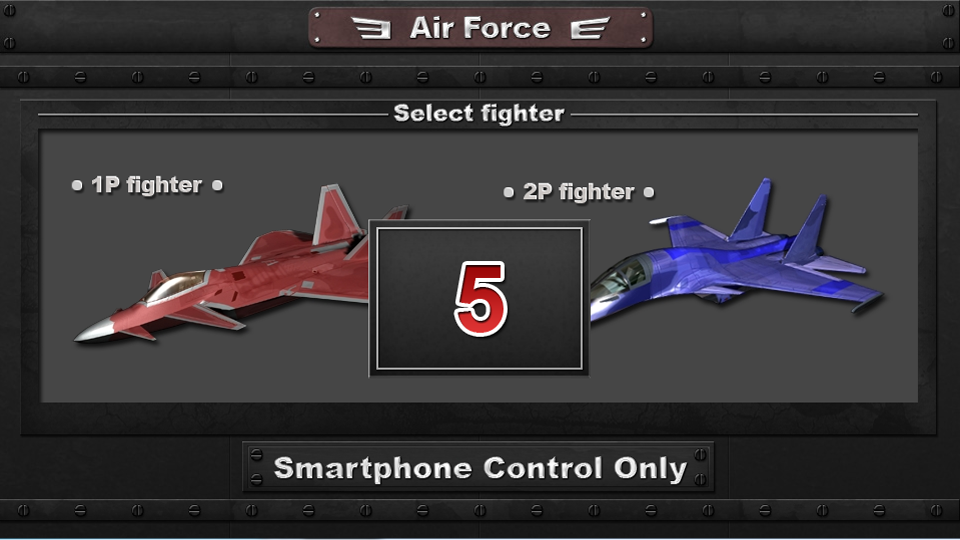Click the red jet's cockpit canopy
Viewport: 960px width, 540px height.
tap(176, 287)
